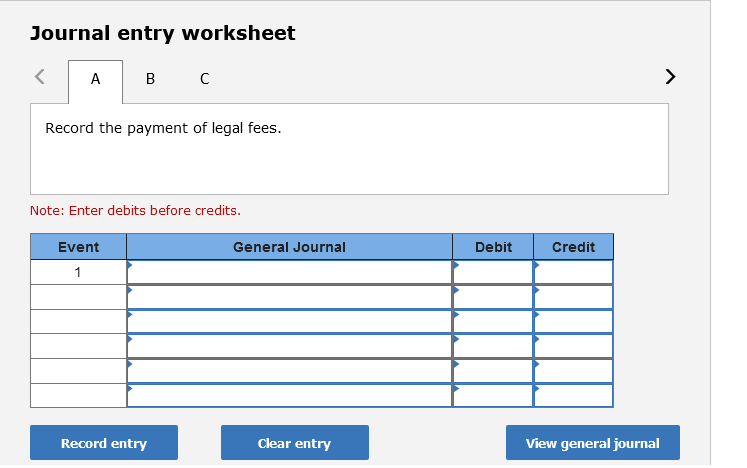Select the Debit field in the third row

pos(493,322)
